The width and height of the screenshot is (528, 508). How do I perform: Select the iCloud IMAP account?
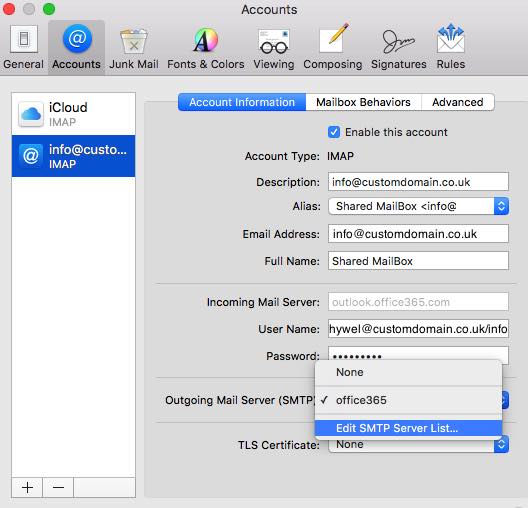73,114
